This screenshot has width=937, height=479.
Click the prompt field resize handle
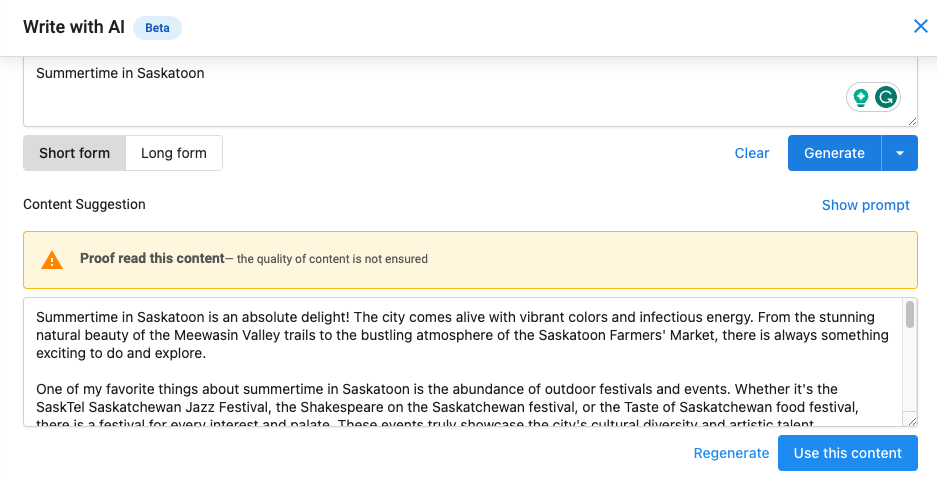[x=912, y=121]
